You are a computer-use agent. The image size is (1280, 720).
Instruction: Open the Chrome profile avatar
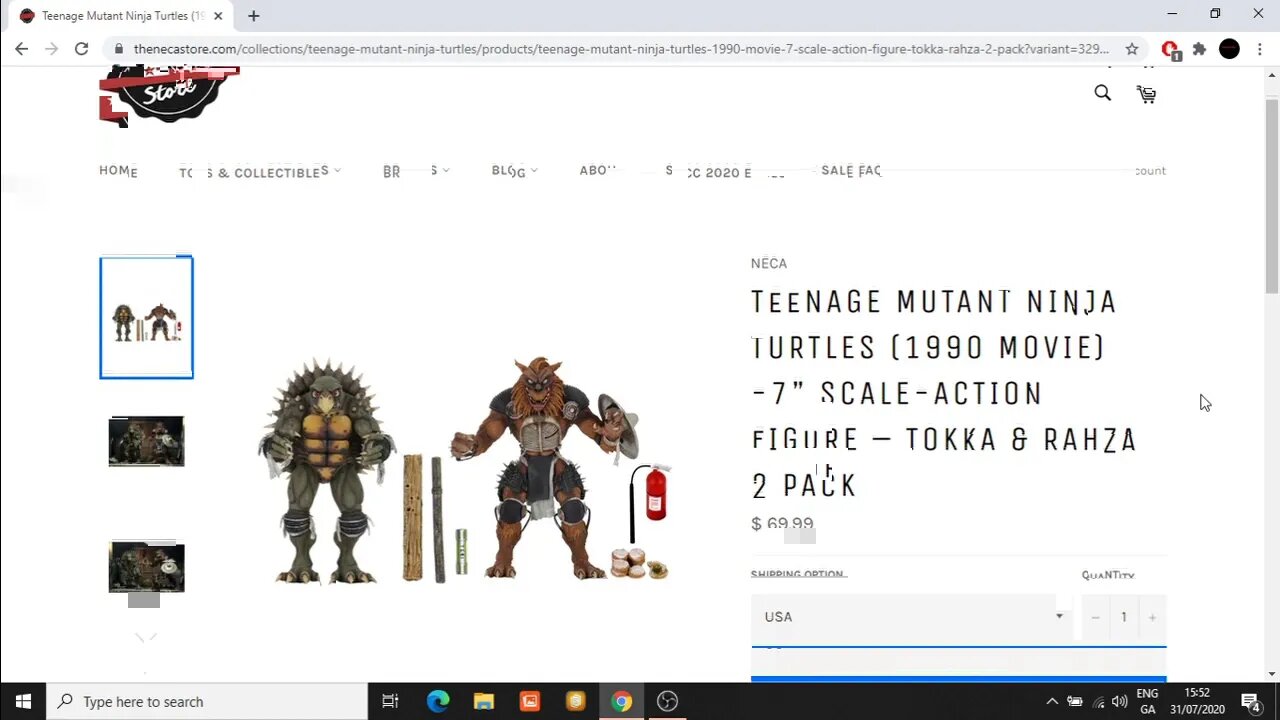click(1229, 49)
